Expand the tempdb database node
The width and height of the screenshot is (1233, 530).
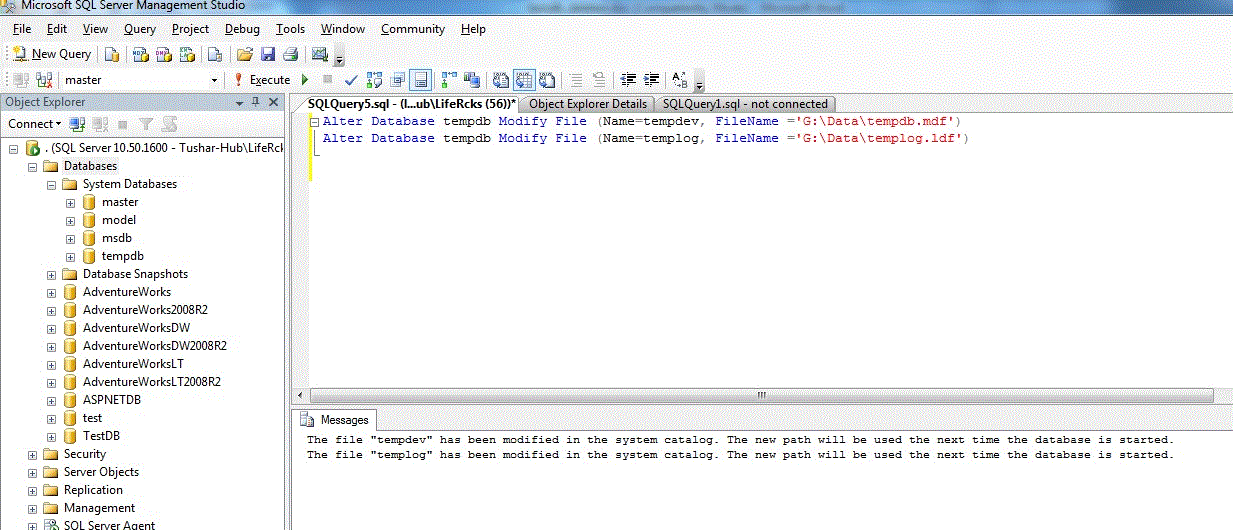pyautogui.click(x=70, y=256)
